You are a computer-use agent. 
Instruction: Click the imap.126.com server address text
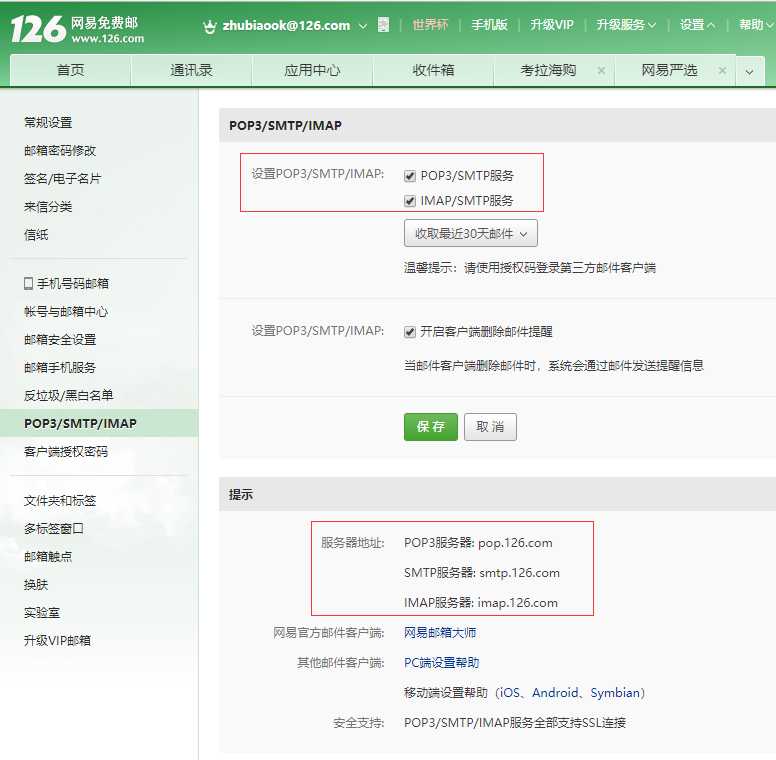[x=518, y=603]
